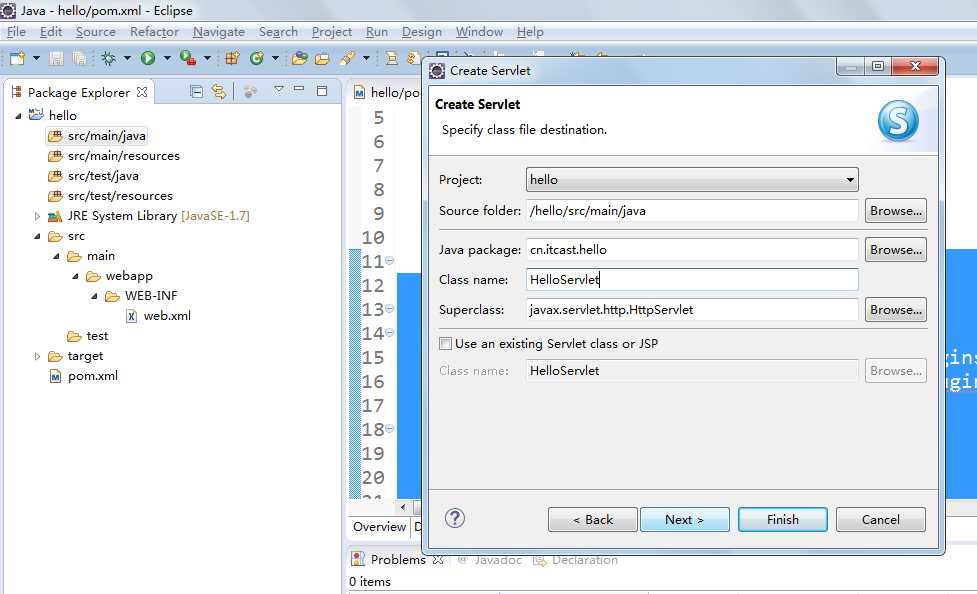The width and height of the screenshot is (977, 594).
Task: Click the src/test/java package folder icon
Action: click(55, 176)
